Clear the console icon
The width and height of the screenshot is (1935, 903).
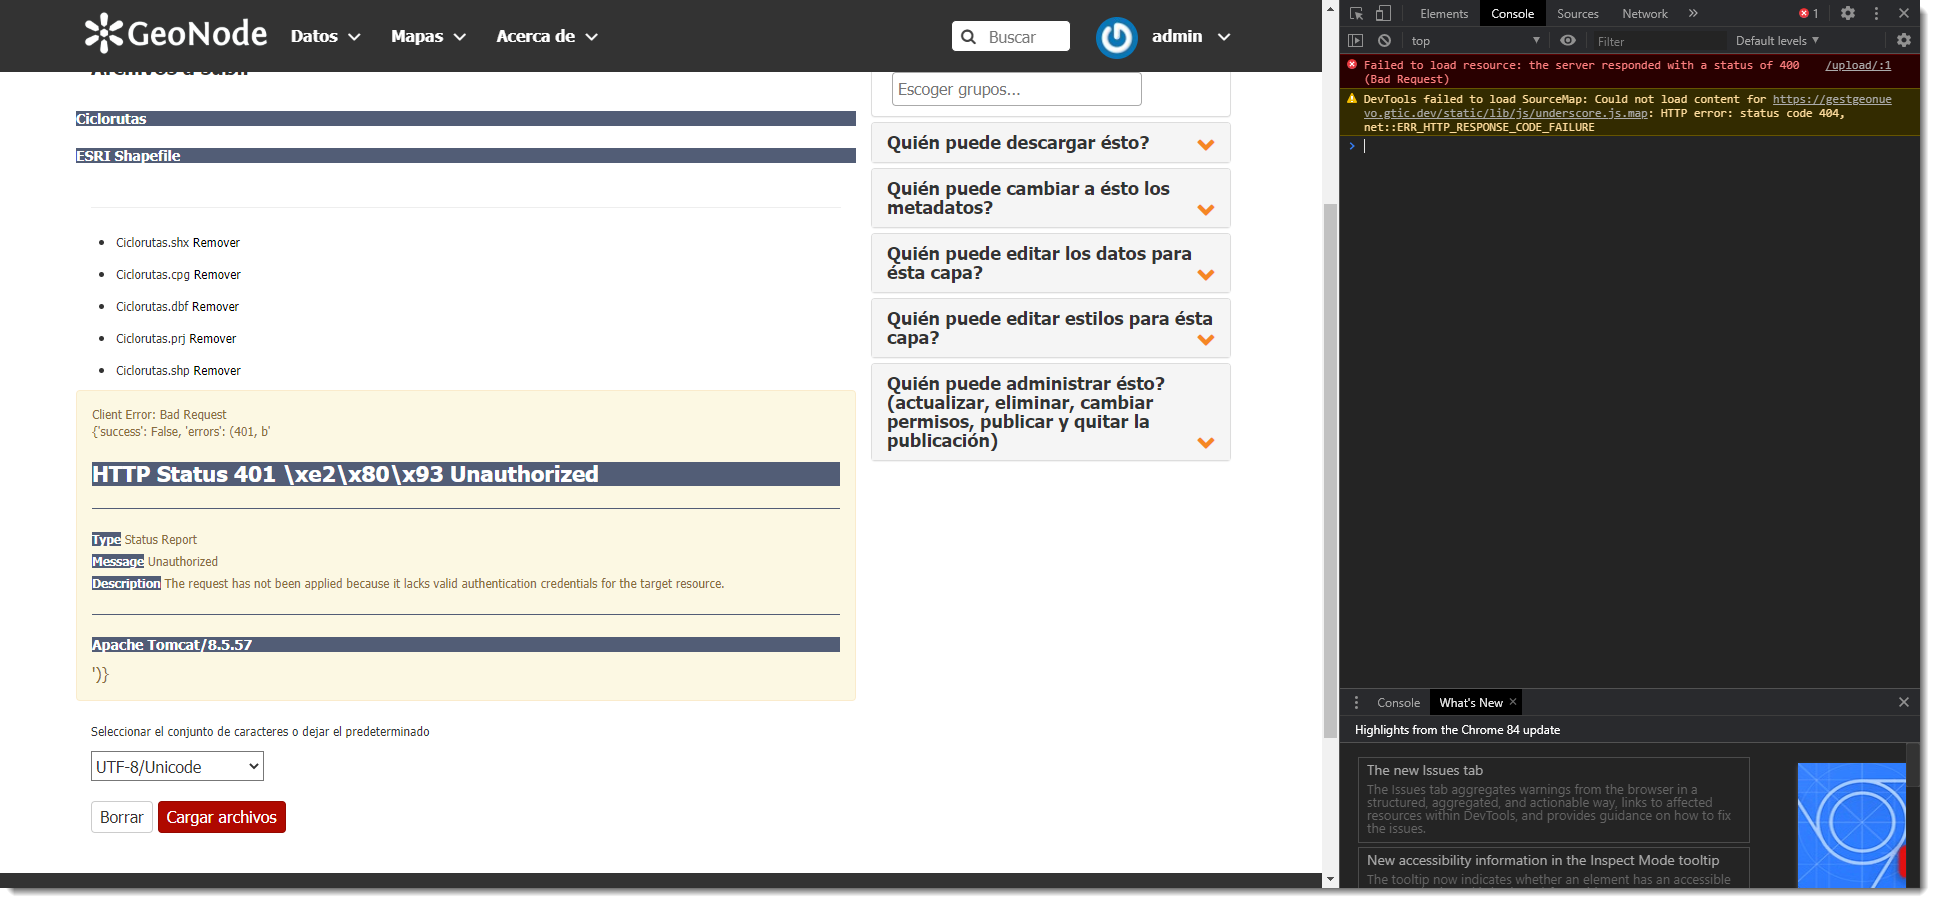pos(1384,41)
